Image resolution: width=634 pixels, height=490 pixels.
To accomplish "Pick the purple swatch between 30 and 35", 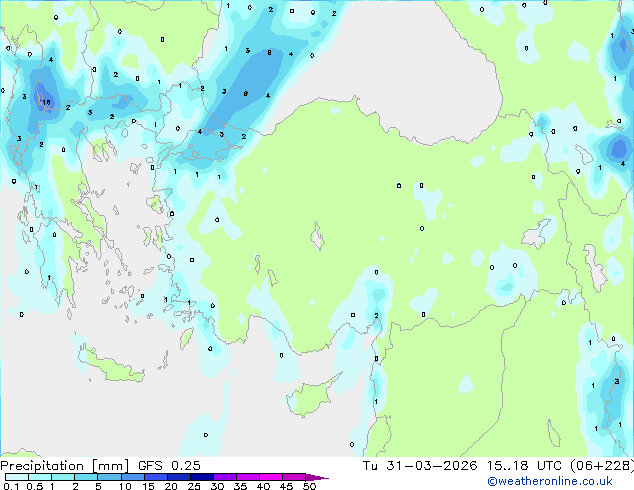I will click(x=225, y=477).
